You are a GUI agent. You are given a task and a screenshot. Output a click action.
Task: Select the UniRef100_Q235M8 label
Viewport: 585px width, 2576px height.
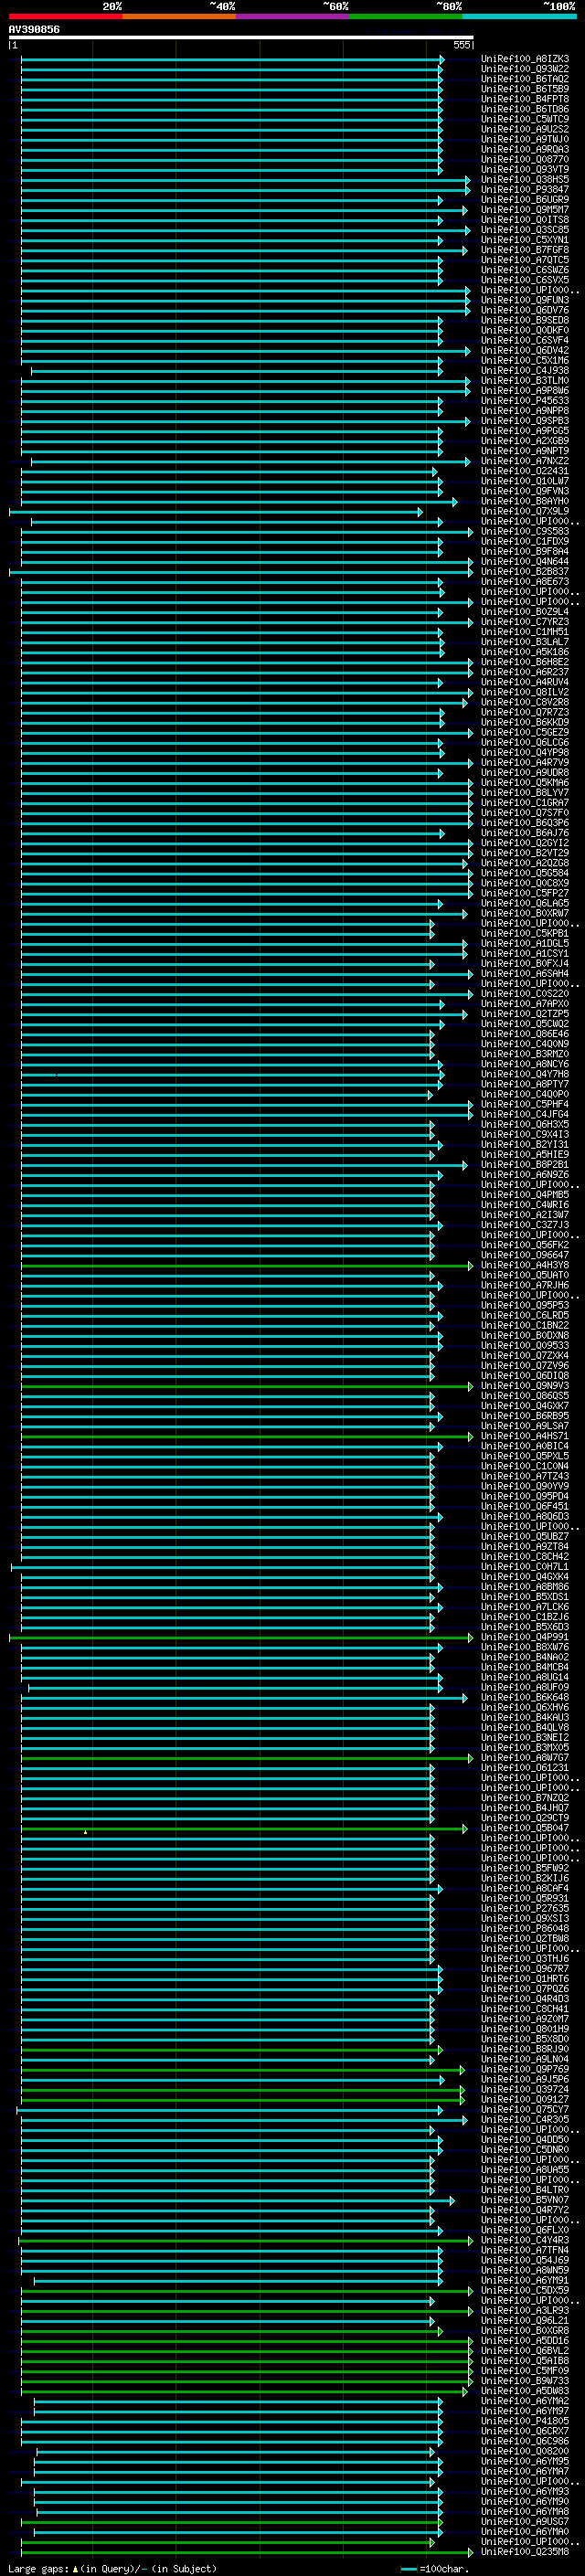click(525, 2551)
